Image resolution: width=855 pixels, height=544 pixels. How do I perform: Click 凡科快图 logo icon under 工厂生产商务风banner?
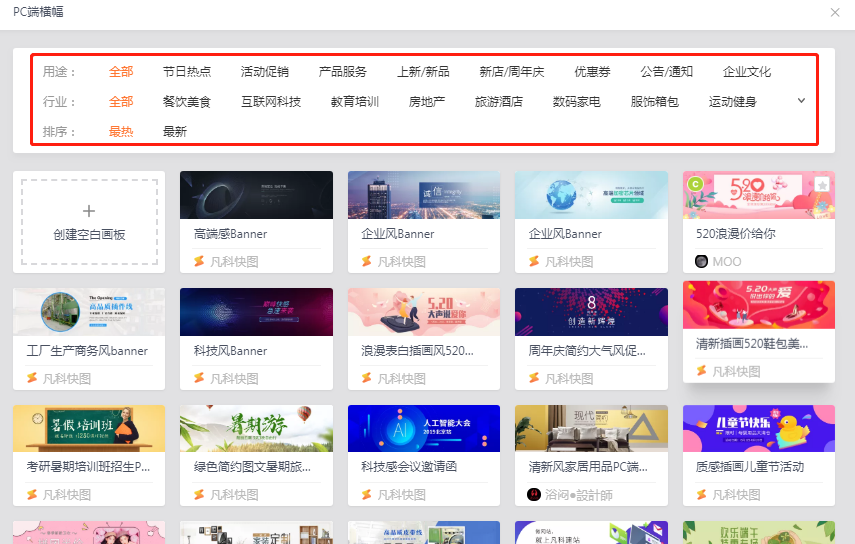click(x=32, y=378)
